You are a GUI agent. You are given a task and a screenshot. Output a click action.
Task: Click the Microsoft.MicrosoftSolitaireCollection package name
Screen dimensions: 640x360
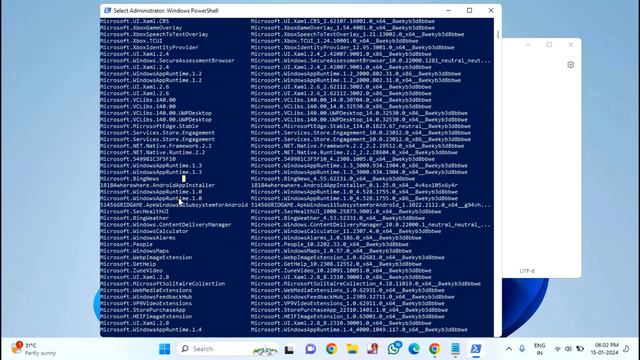[x=162, y=284]
